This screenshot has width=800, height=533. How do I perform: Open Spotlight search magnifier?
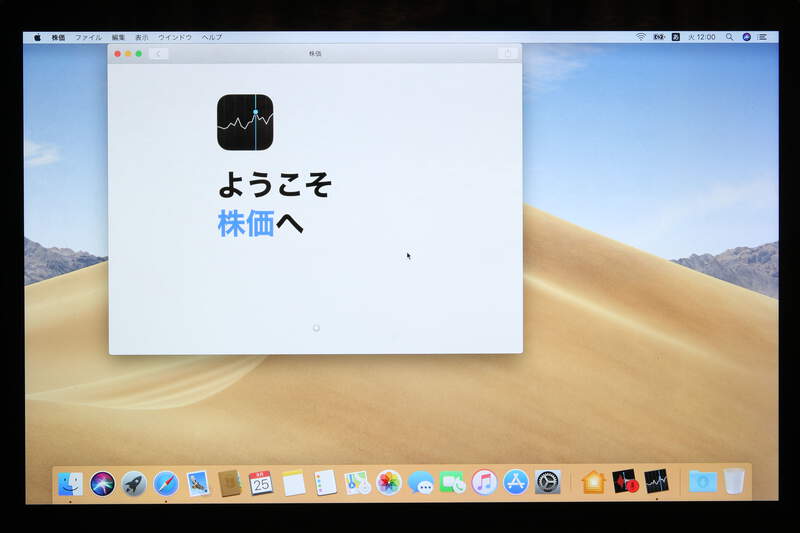click(730, 37)
